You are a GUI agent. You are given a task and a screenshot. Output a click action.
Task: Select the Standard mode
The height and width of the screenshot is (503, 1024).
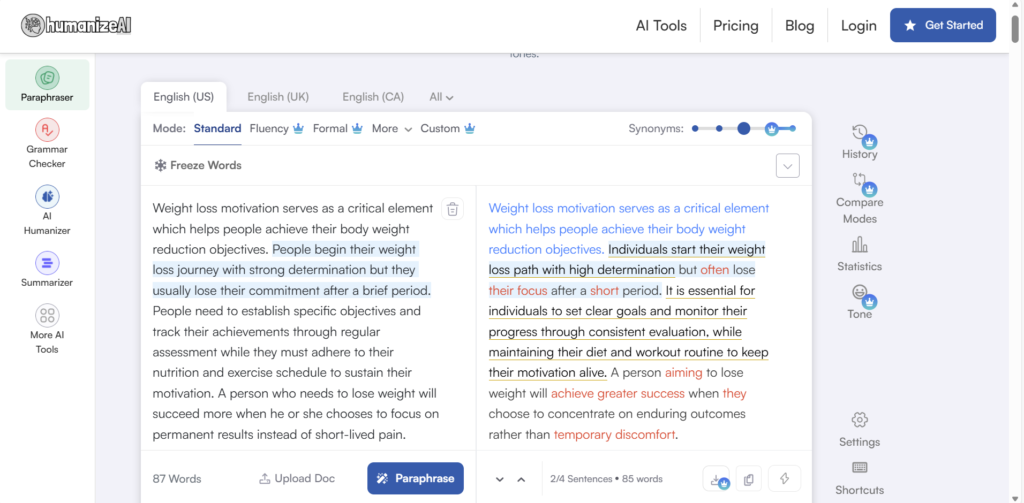pyautogui.click(x=217, y=129)
